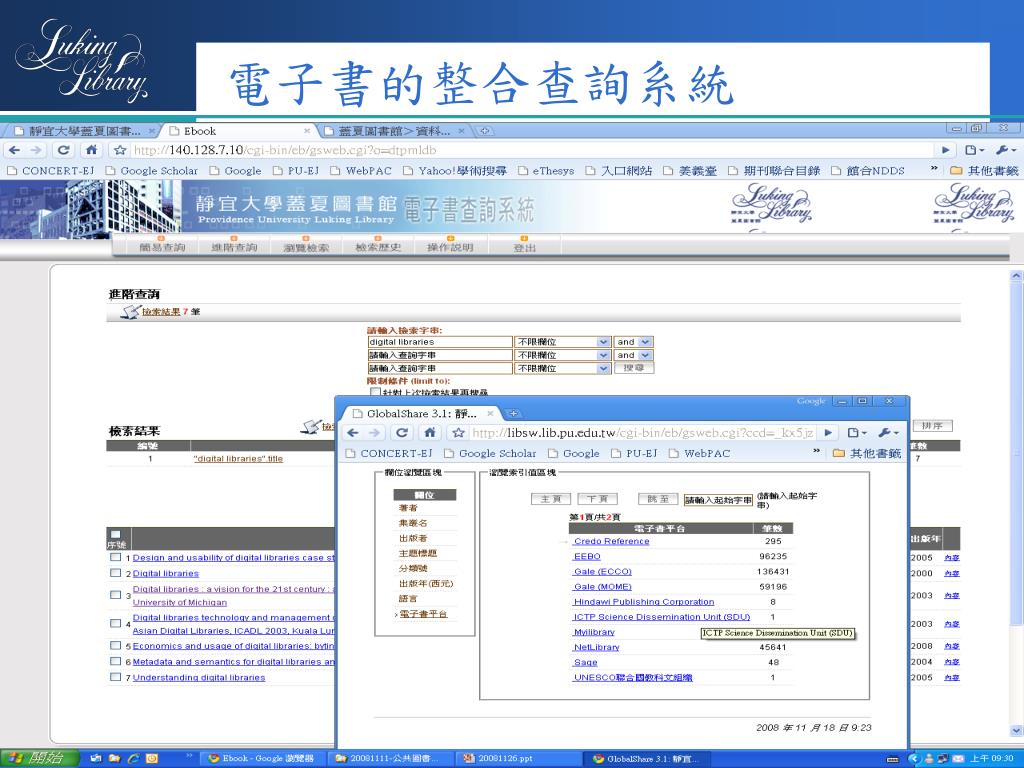The width and height of the screenshot is (1024, 768).
Task: Open 簡易查詢 navigation menu item
Action: coord(162,248)
